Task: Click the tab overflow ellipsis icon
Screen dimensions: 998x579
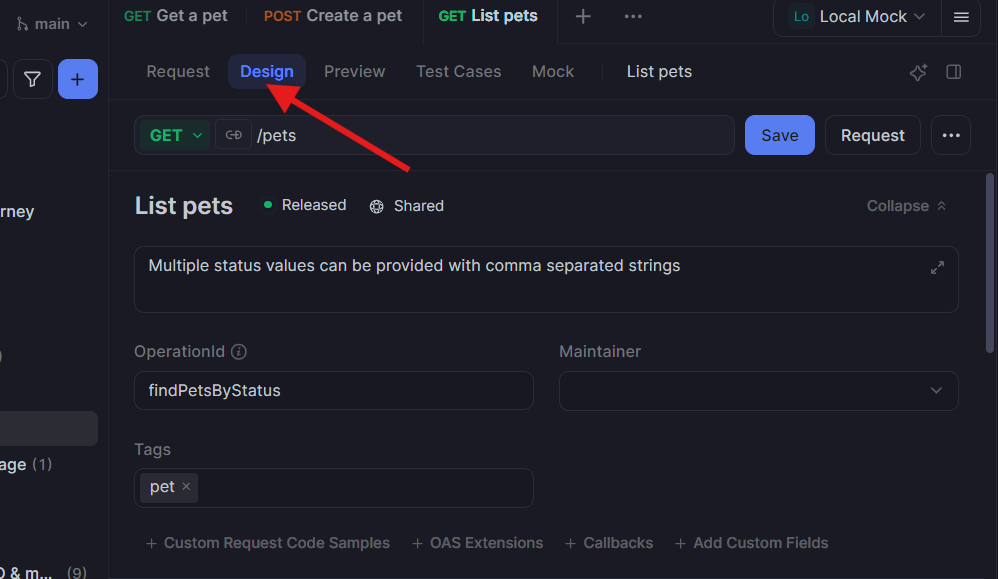Action: point(632,16)
